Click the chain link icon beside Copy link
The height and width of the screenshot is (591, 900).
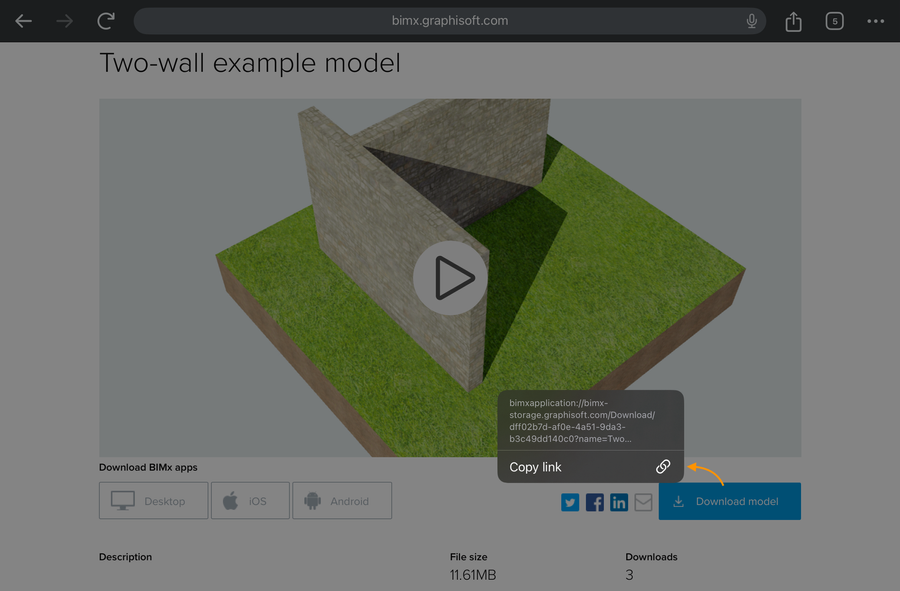click(x=663, y=466)
